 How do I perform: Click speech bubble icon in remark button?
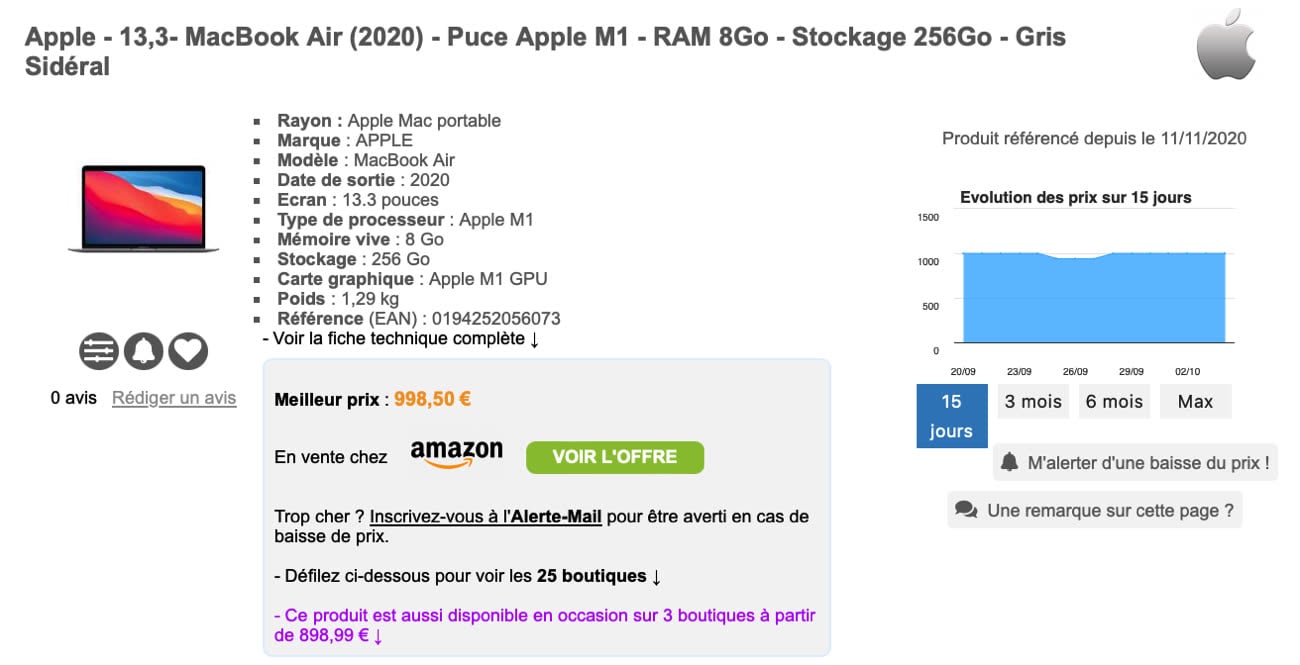pyautogui.click(x=966, y=510)
